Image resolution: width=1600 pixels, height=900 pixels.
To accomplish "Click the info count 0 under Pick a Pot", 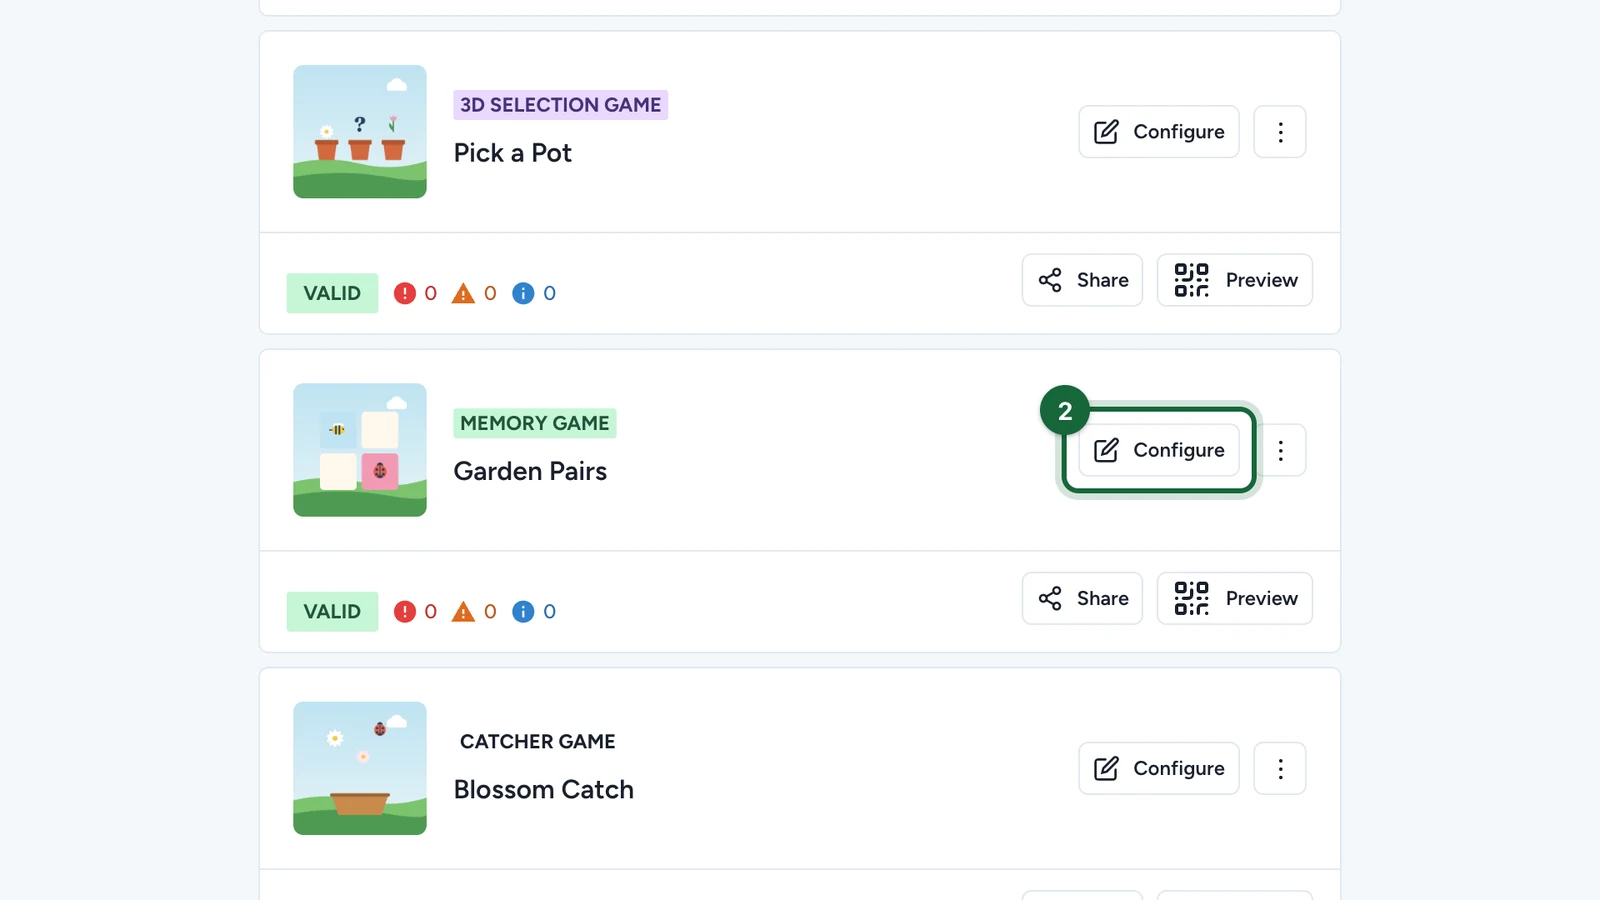I will [550, 293].
